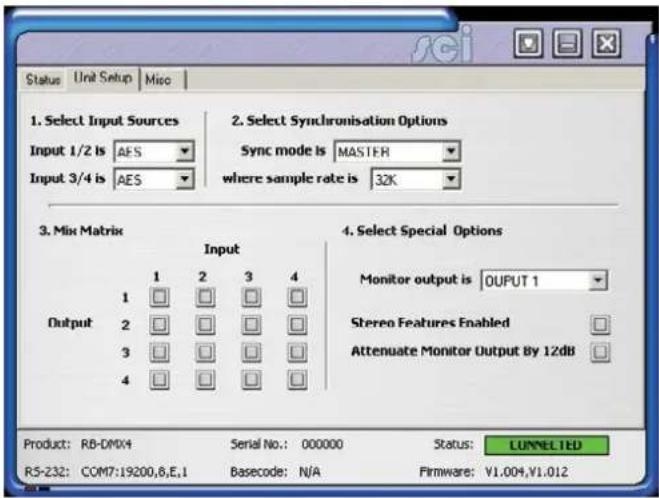The height and width of the screenshot is (498, 659).
Task: Tick Attenuate Monitor Output By 12dB checkbox
Action: tap(600, 352)
